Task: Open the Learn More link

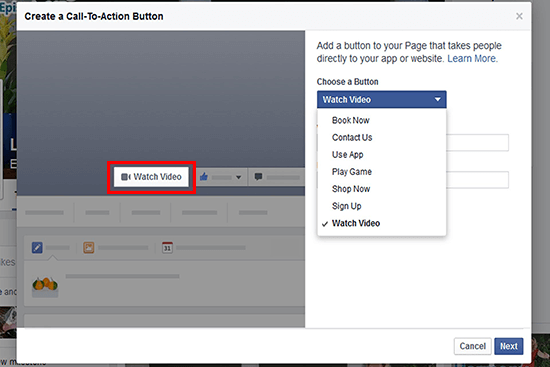Action: (472, 58)
